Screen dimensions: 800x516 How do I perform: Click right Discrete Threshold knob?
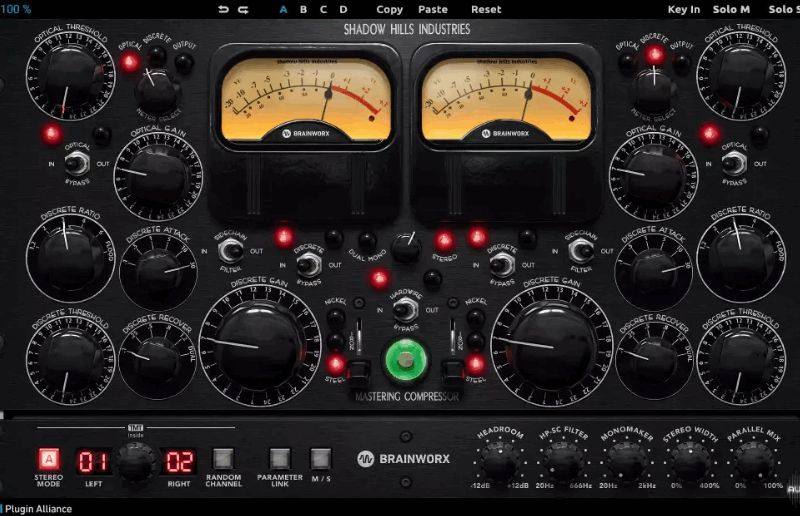click(x=741, y=359)
